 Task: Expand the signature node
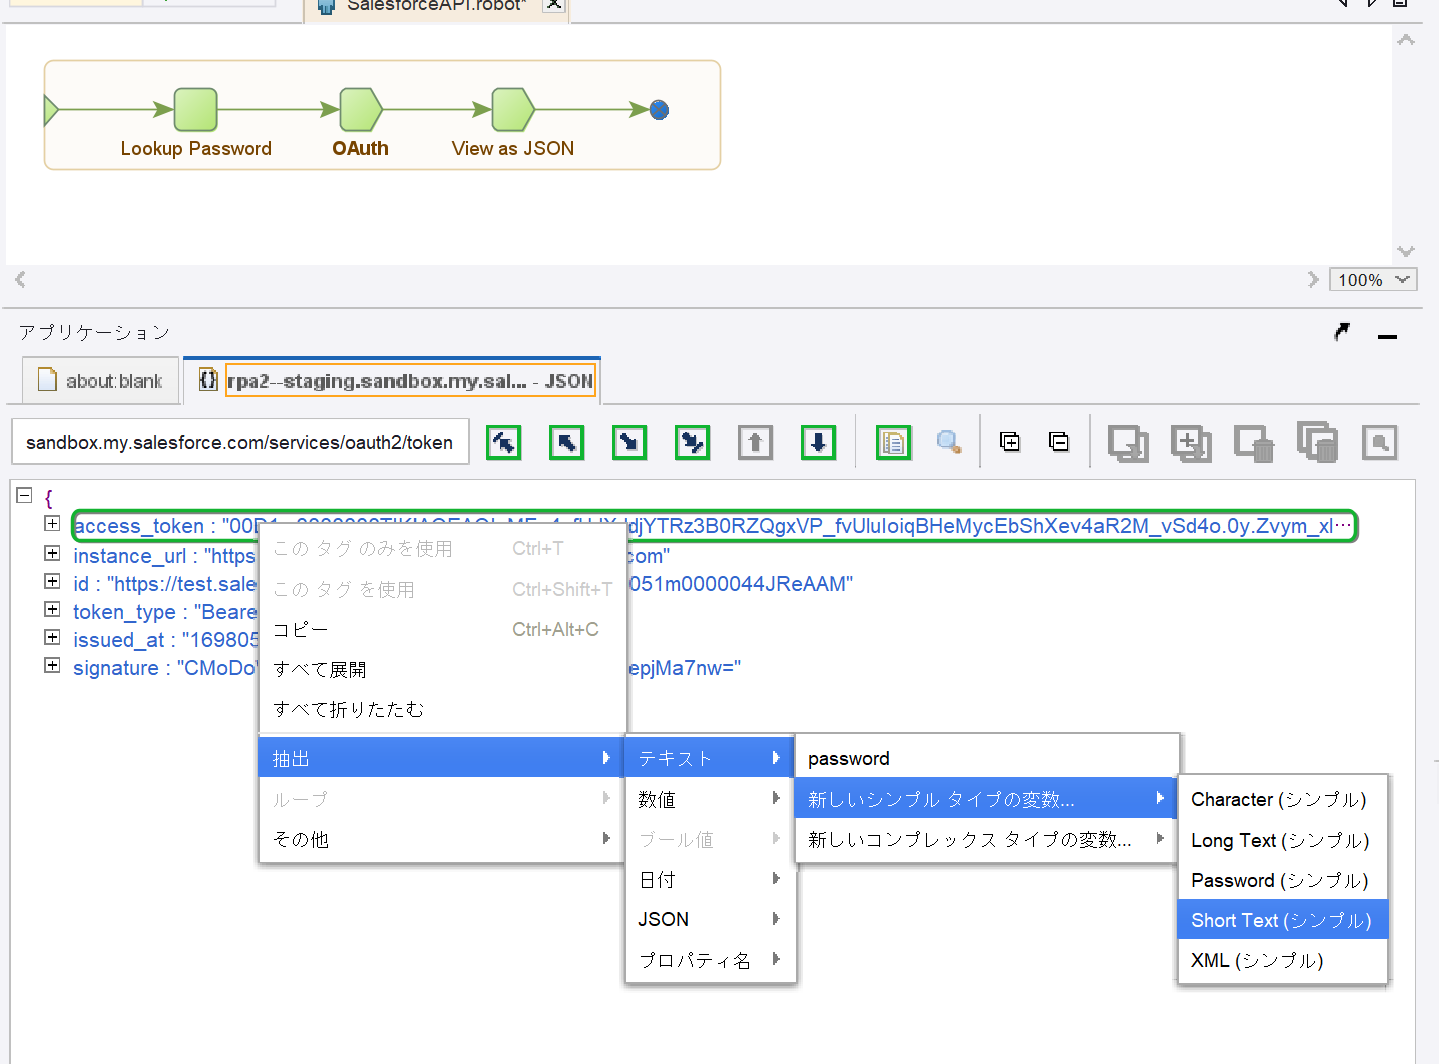tap(52, 665)
